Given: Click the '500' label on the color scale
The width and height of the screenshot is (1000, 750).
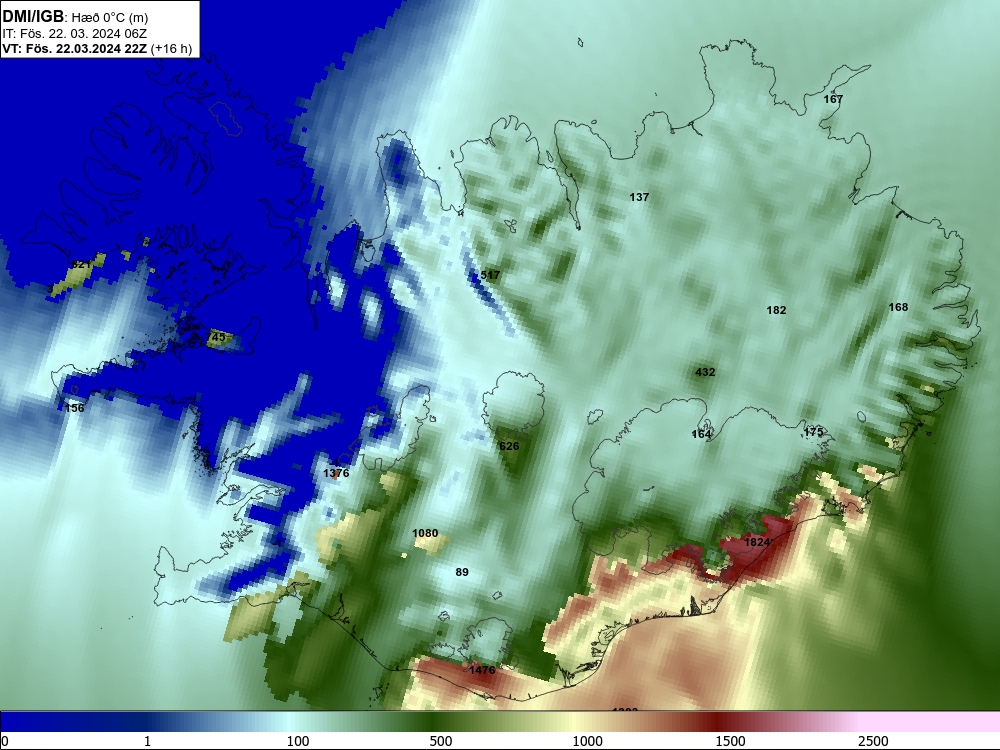Looking at the screenshot, I should (441, 741).
